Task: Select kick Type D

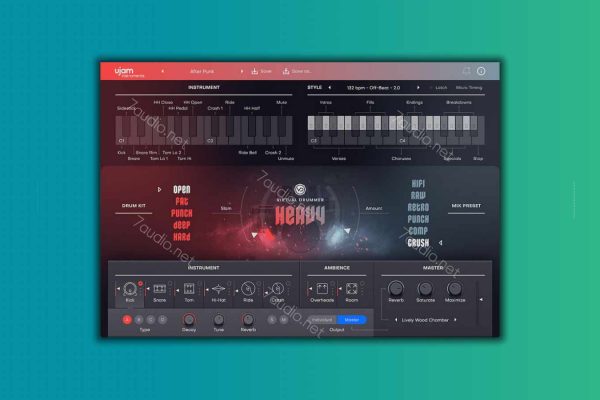Action: 163,320
